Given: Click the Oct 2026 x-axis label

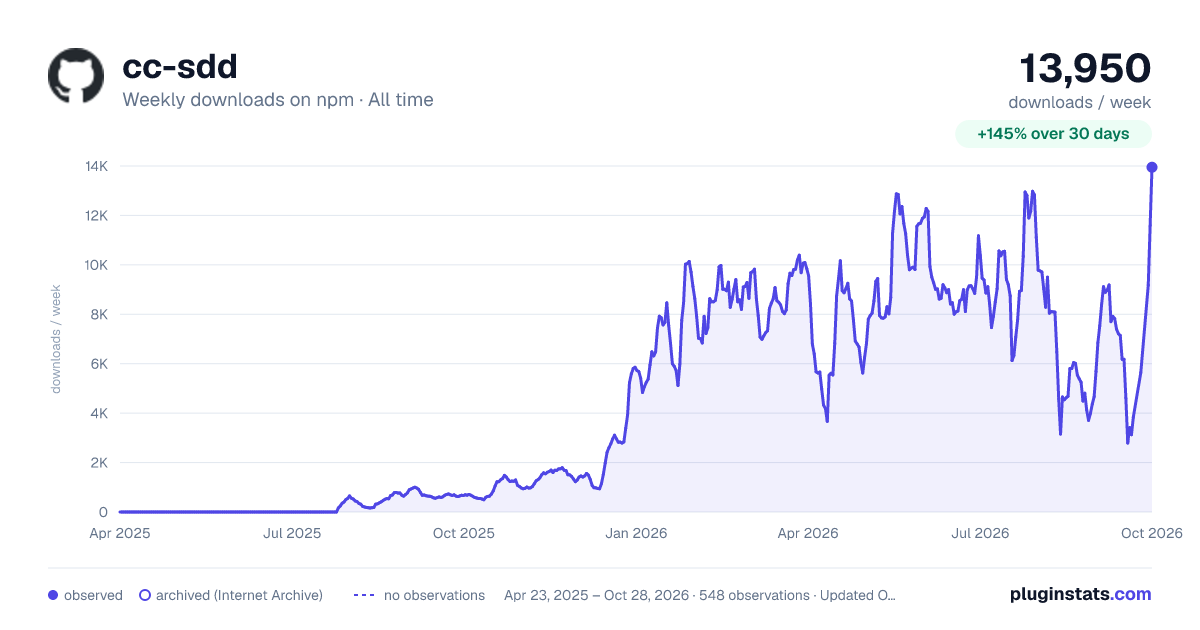Looking at the screenshot, I should click(1152, 534).
